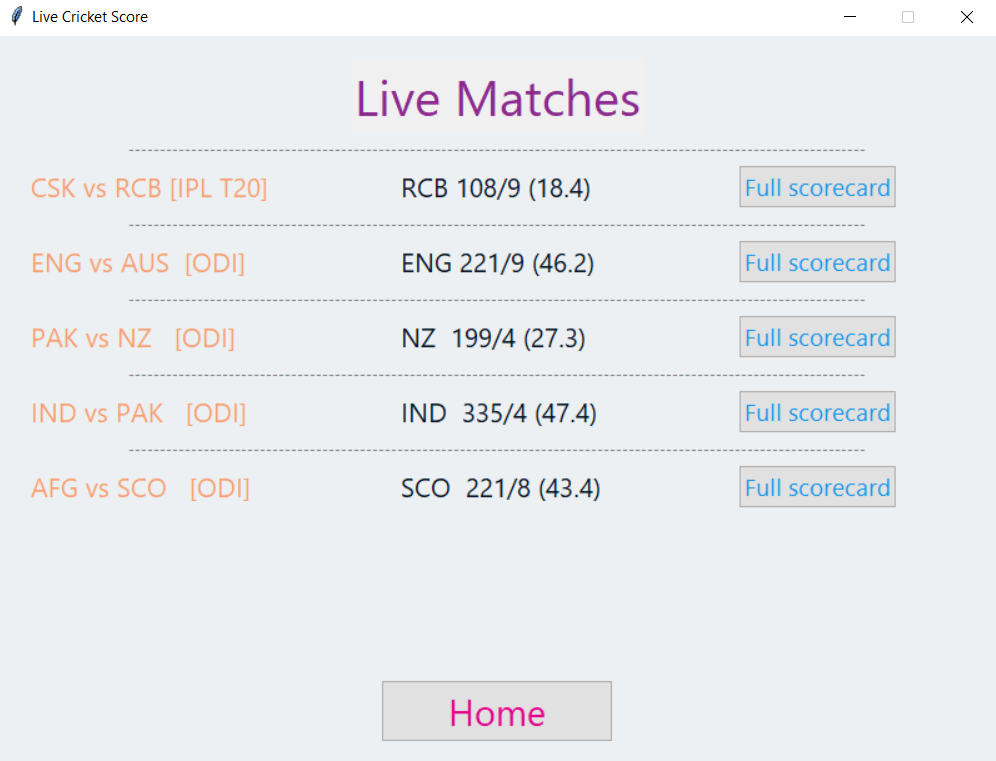Select the ENG vs AUS [ODI] match label
The image size is (996, 761).
pos(138,263)
